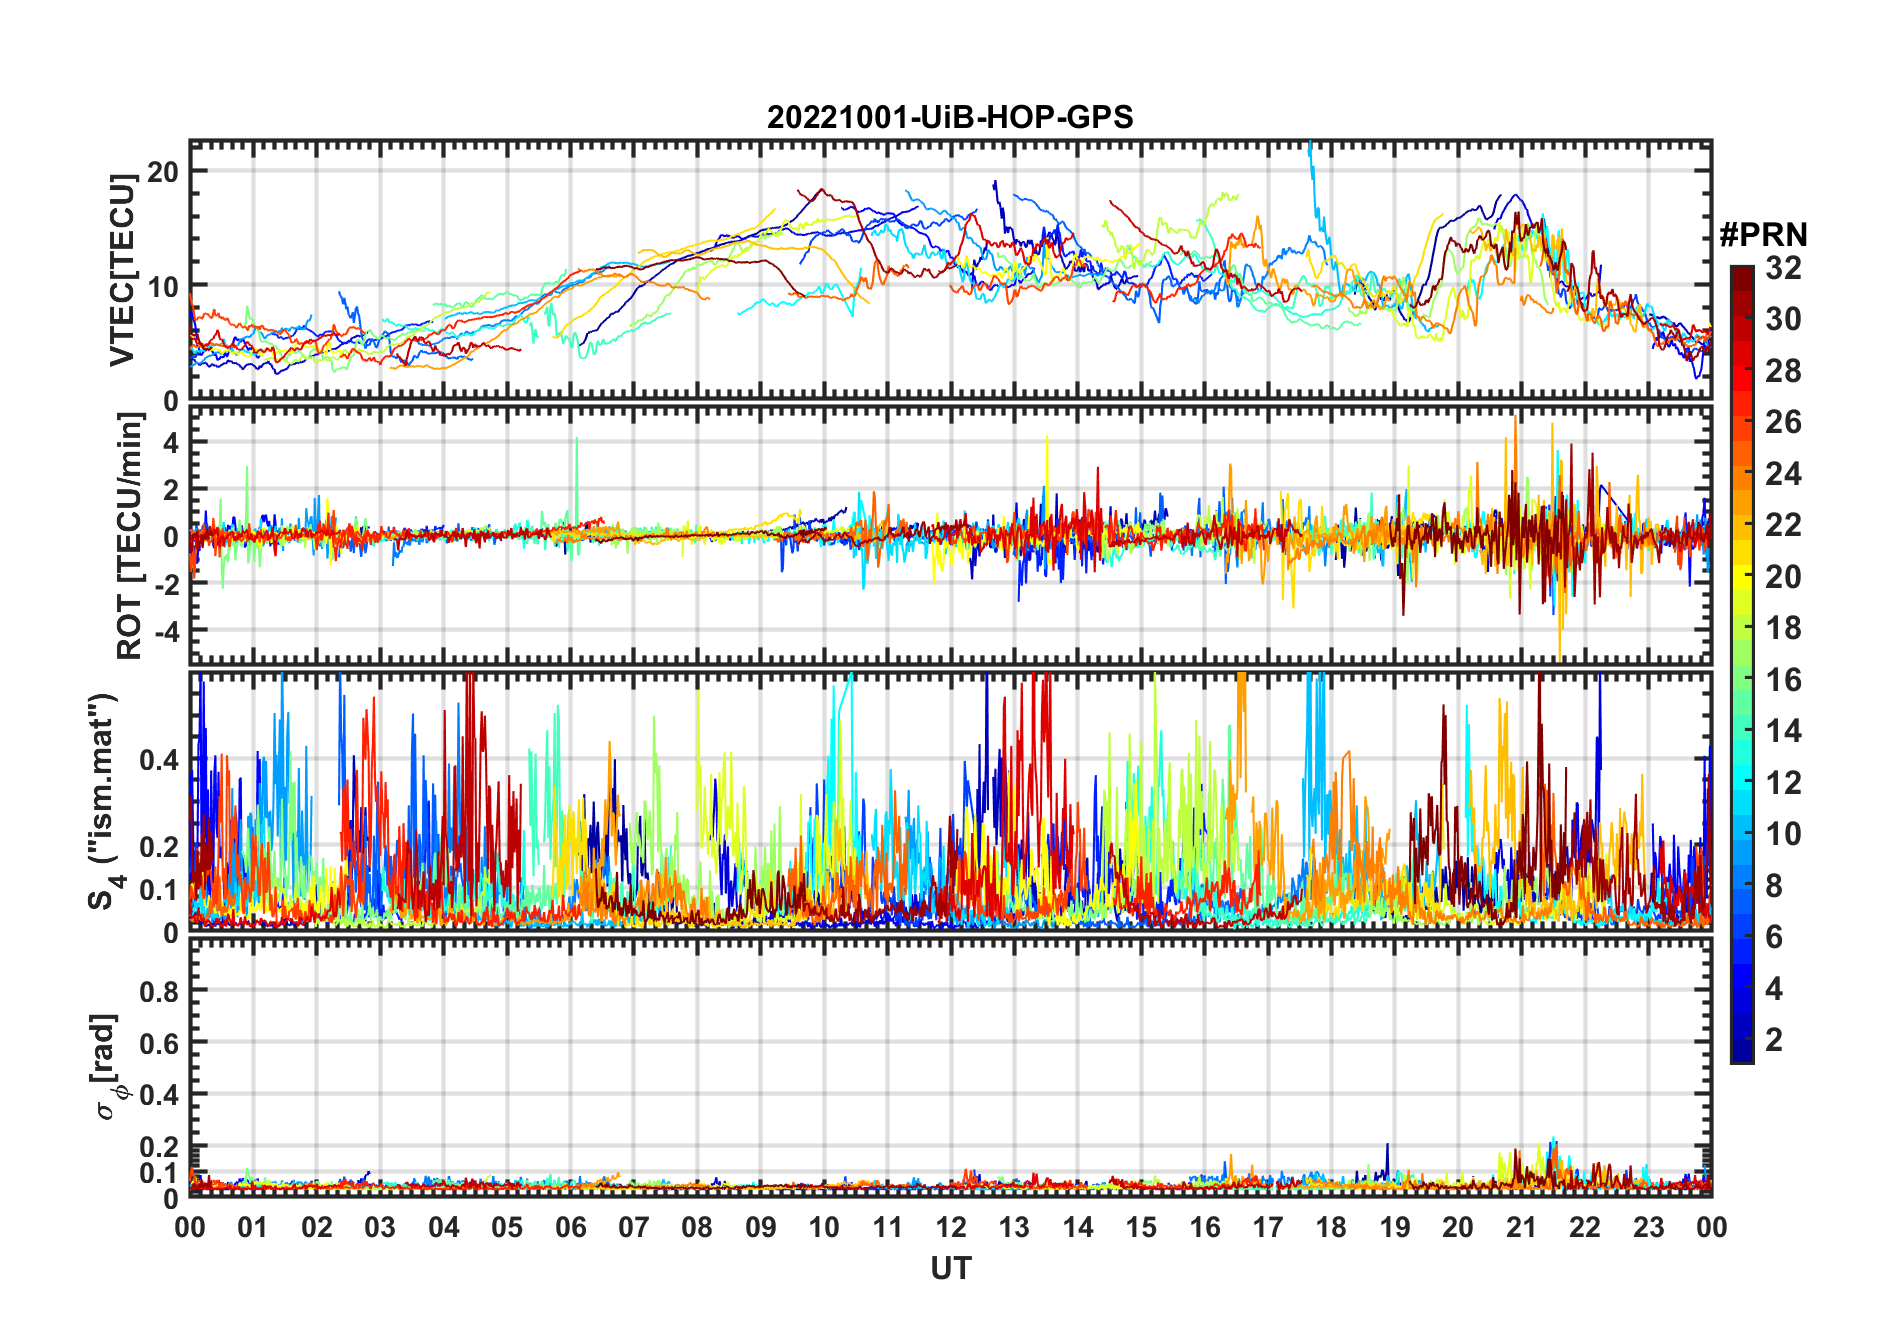Screen dimensions: 1902x1330
Task: Click the -4 tick on ROT axis
Action: point(165,632)
